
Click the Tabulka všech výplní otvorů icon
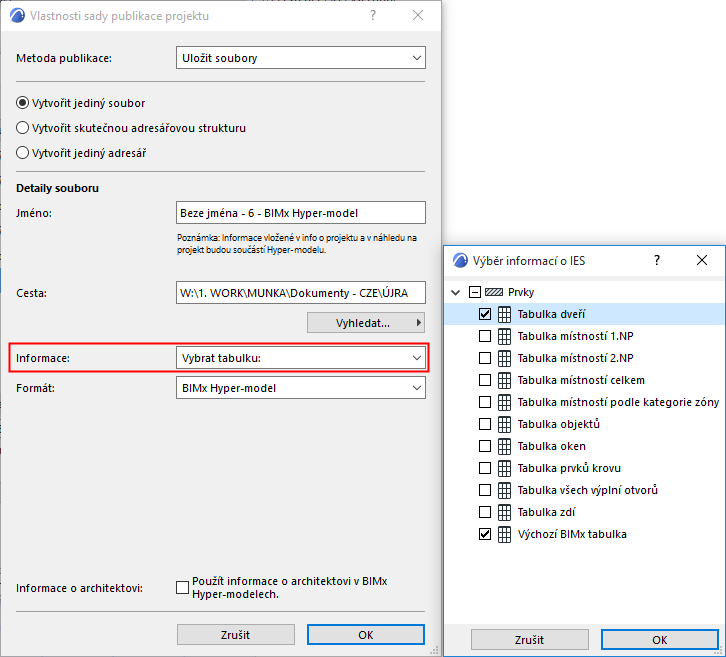tap(504, 490)
